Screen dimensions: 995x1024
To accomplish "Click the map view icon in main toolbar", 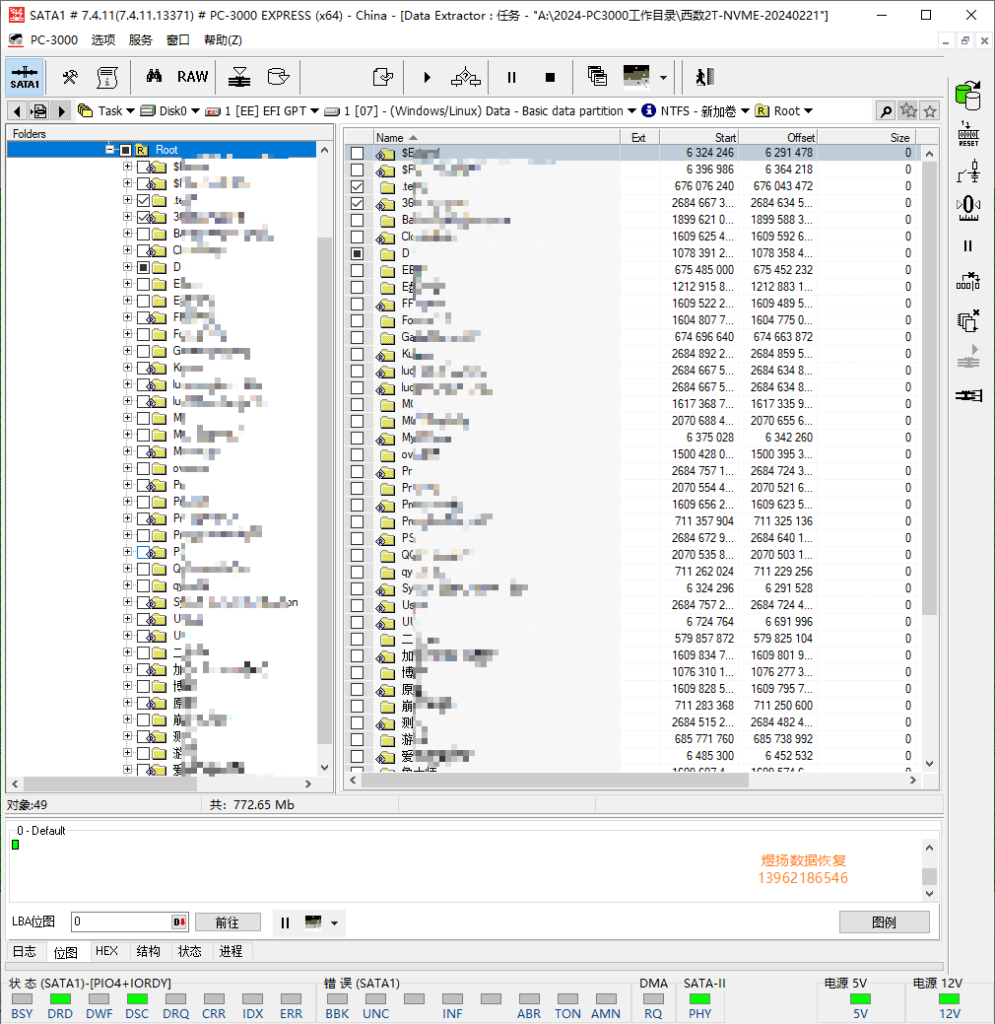I will (x=637, y=76).
